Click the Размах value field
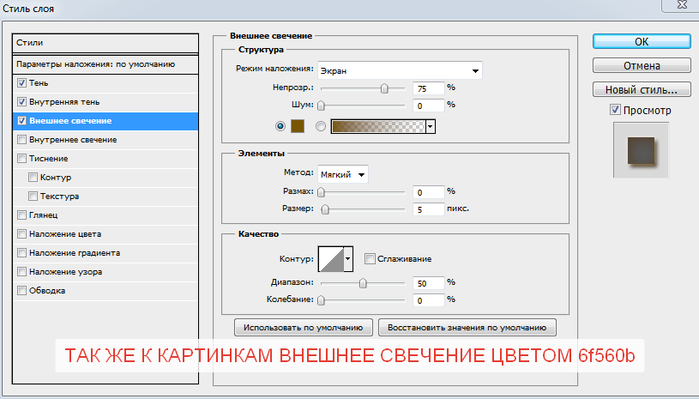699x399 pixels. pyautogui.click(x=428, y=193)
